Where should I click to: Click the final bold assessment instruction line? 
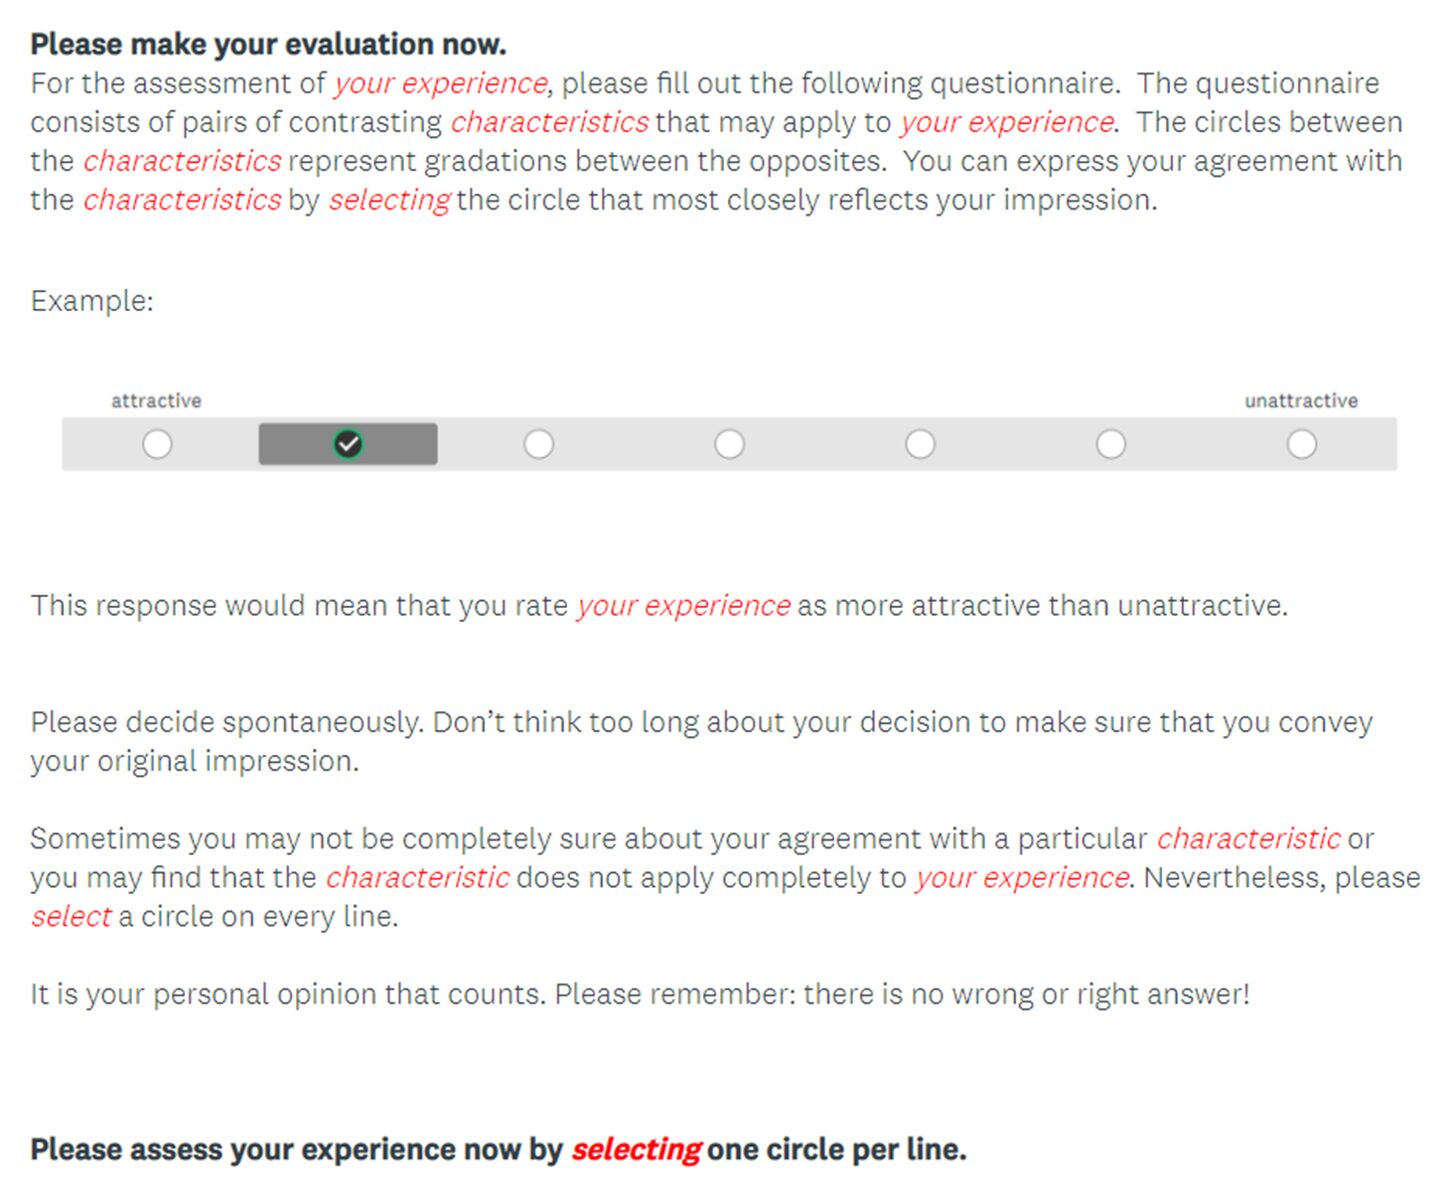point(499,1150)
